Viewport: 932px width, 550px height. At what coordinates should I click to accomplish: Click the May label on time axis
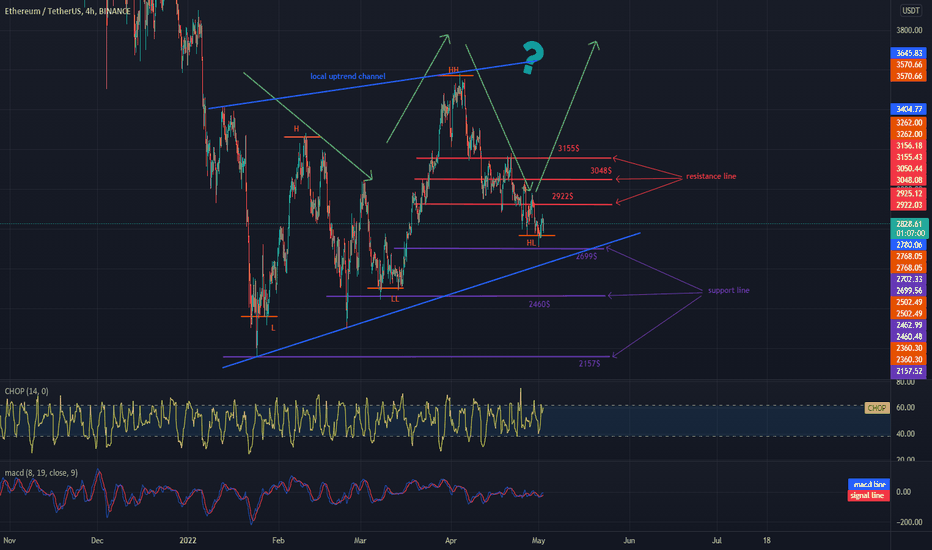coord(539,540)
